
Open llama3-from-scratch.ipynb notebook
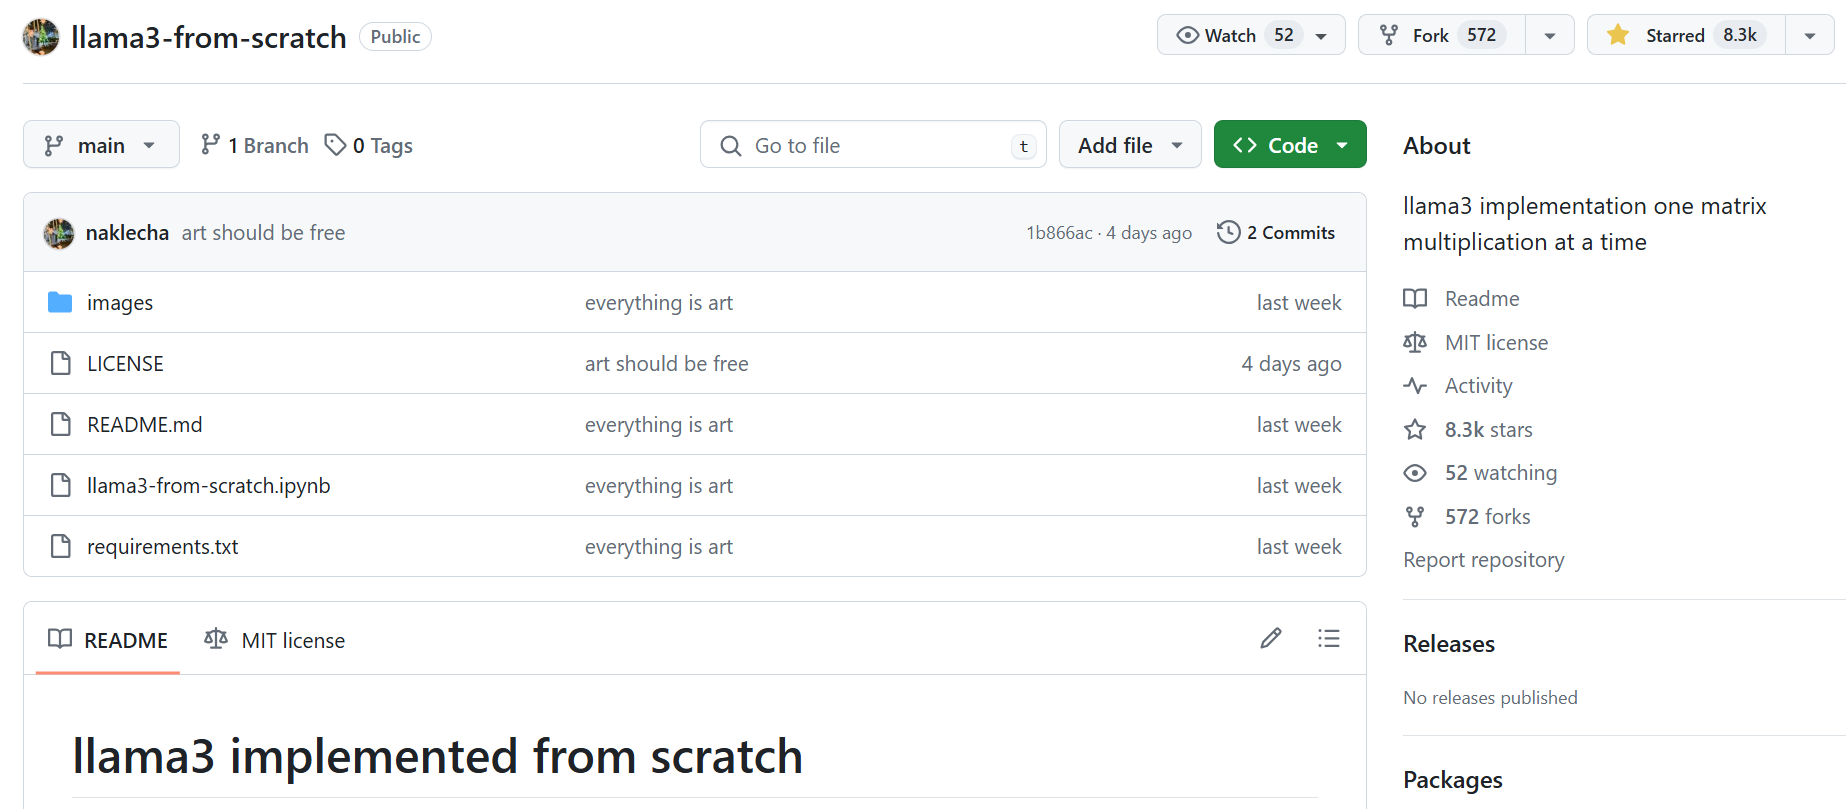pyautogui.click(x=209, y=486)
